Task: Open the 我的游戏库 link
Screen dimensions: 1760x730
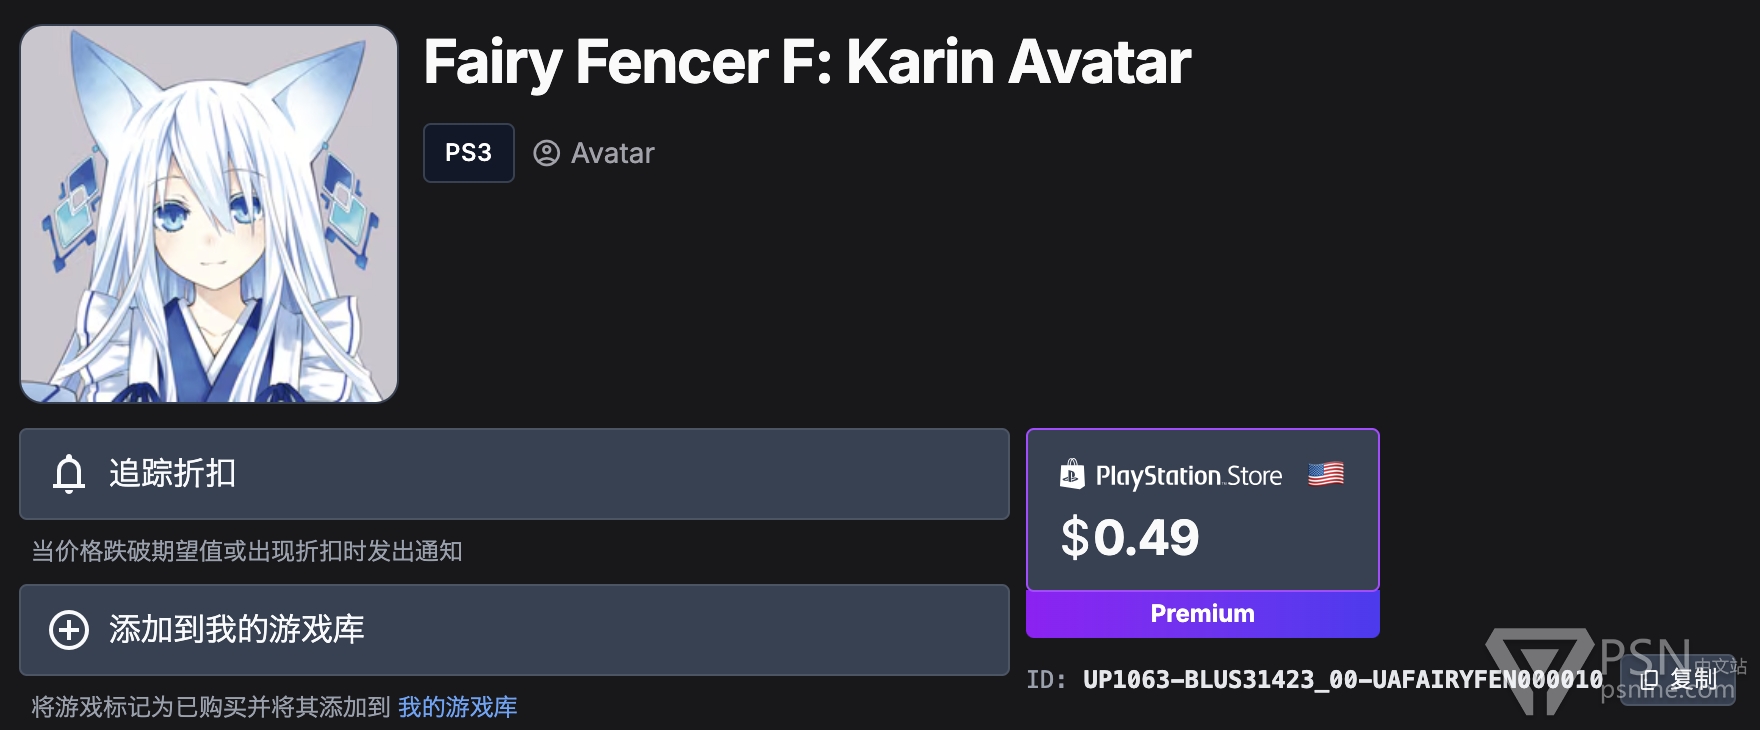Action: 458,707
